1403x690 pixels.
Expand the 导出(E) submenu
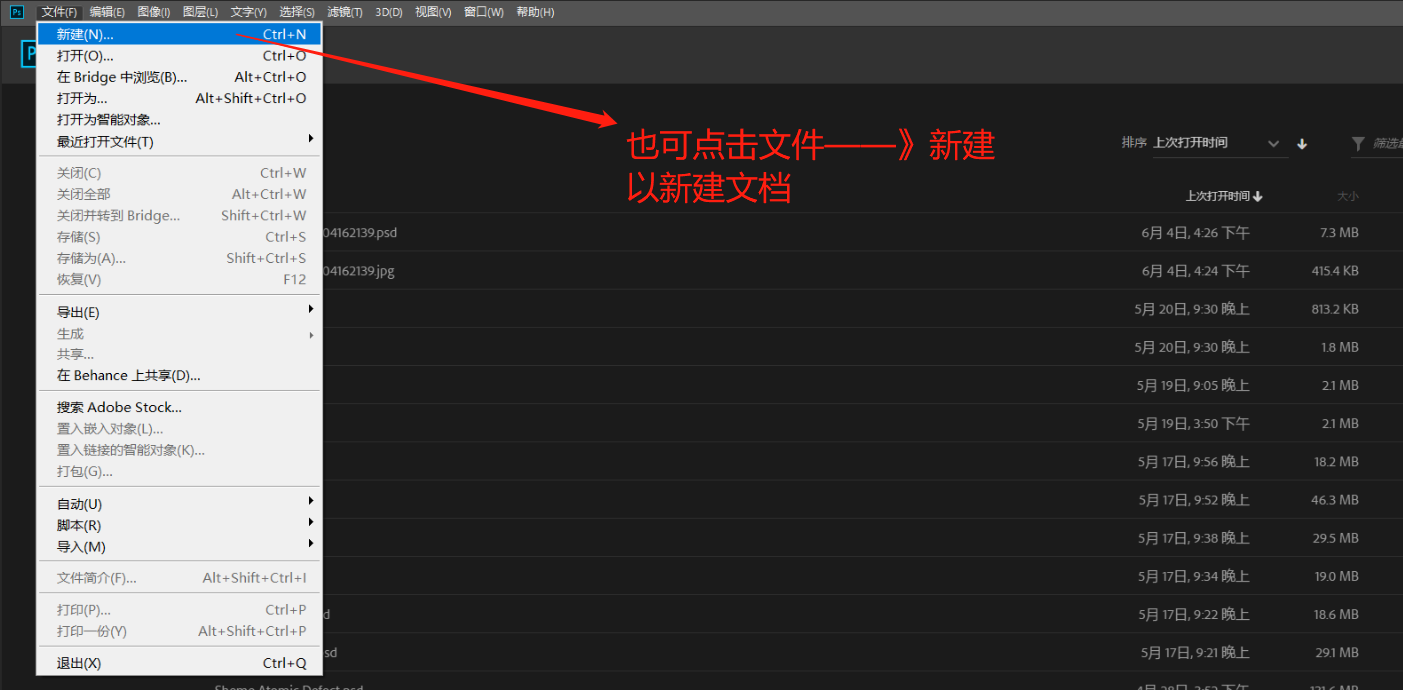[179, 312]
